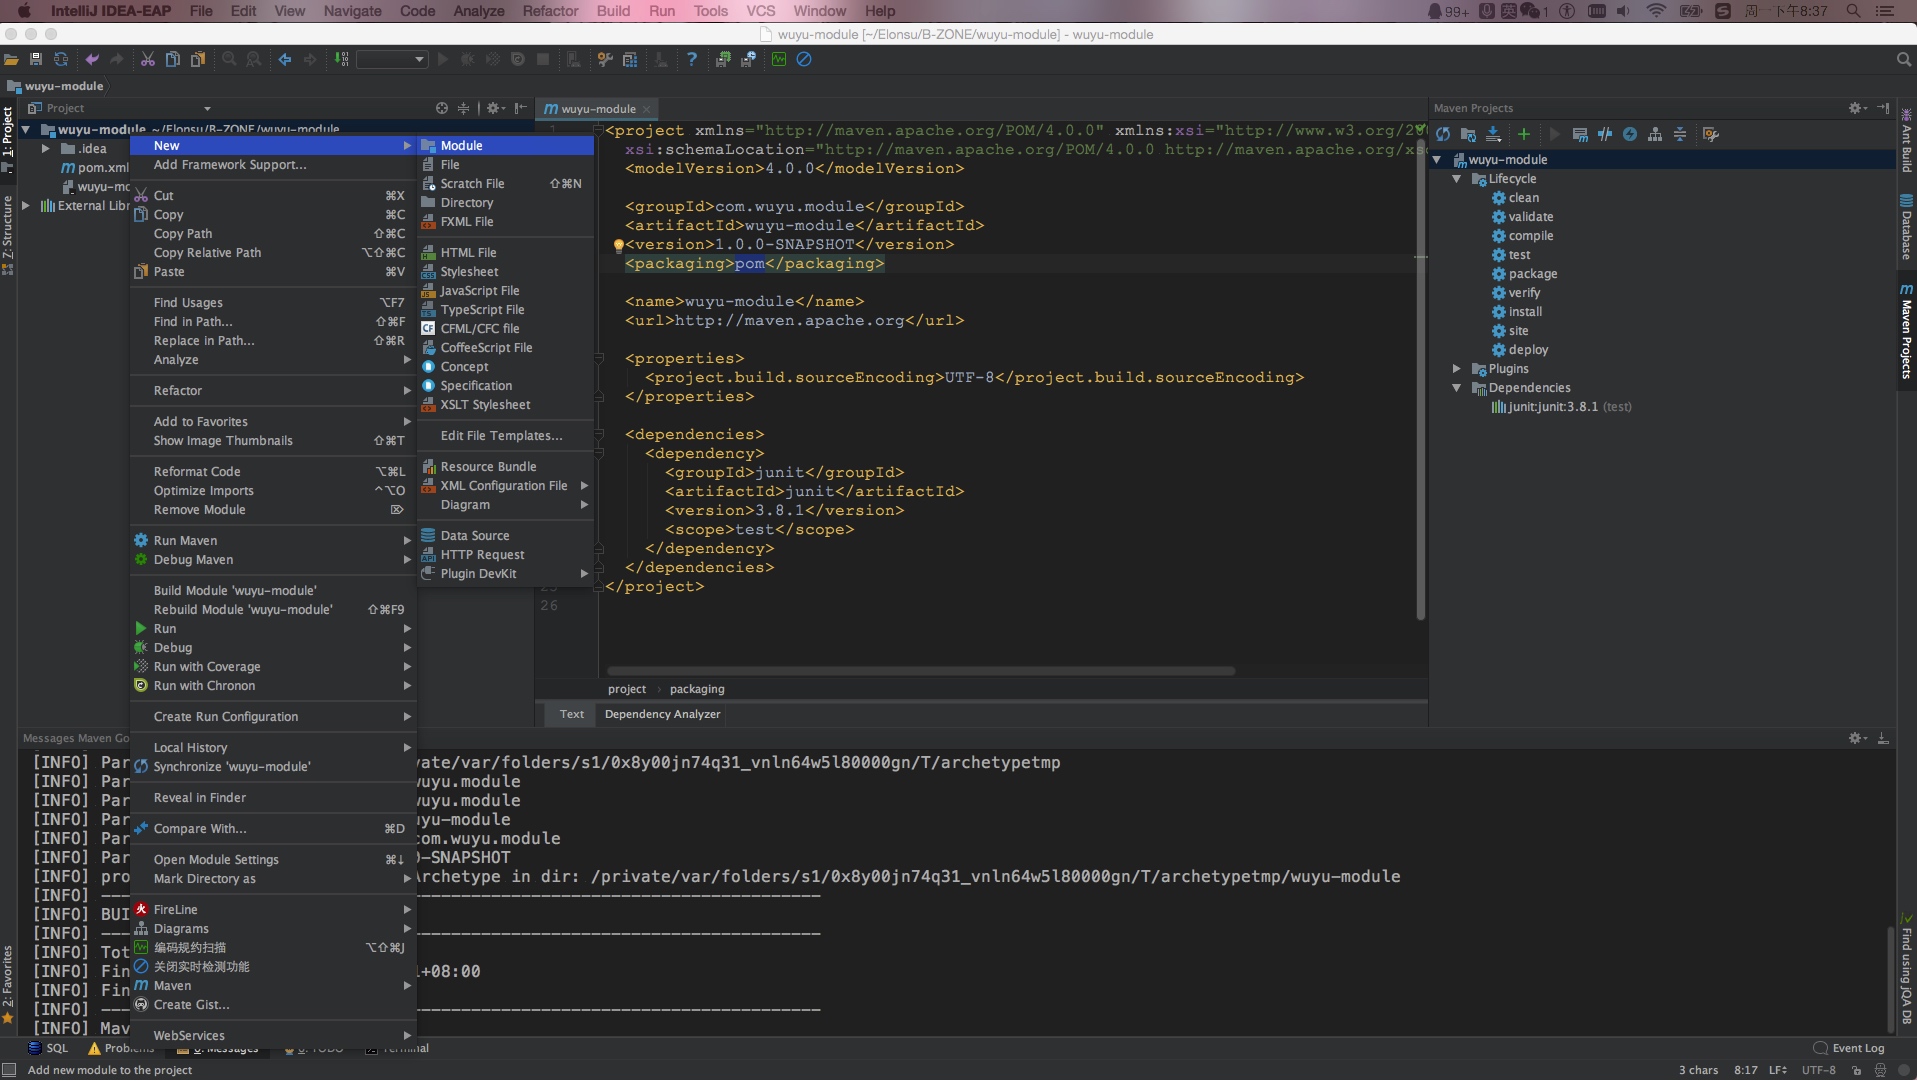Switch to Dependency Analyzer editor tab
Screen dimensions: 1917x1081
point(662,714)
